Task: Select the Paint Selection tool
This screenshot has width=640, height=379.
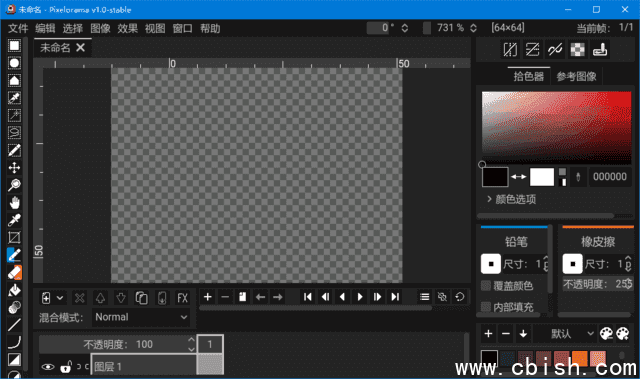Action: 14,150
